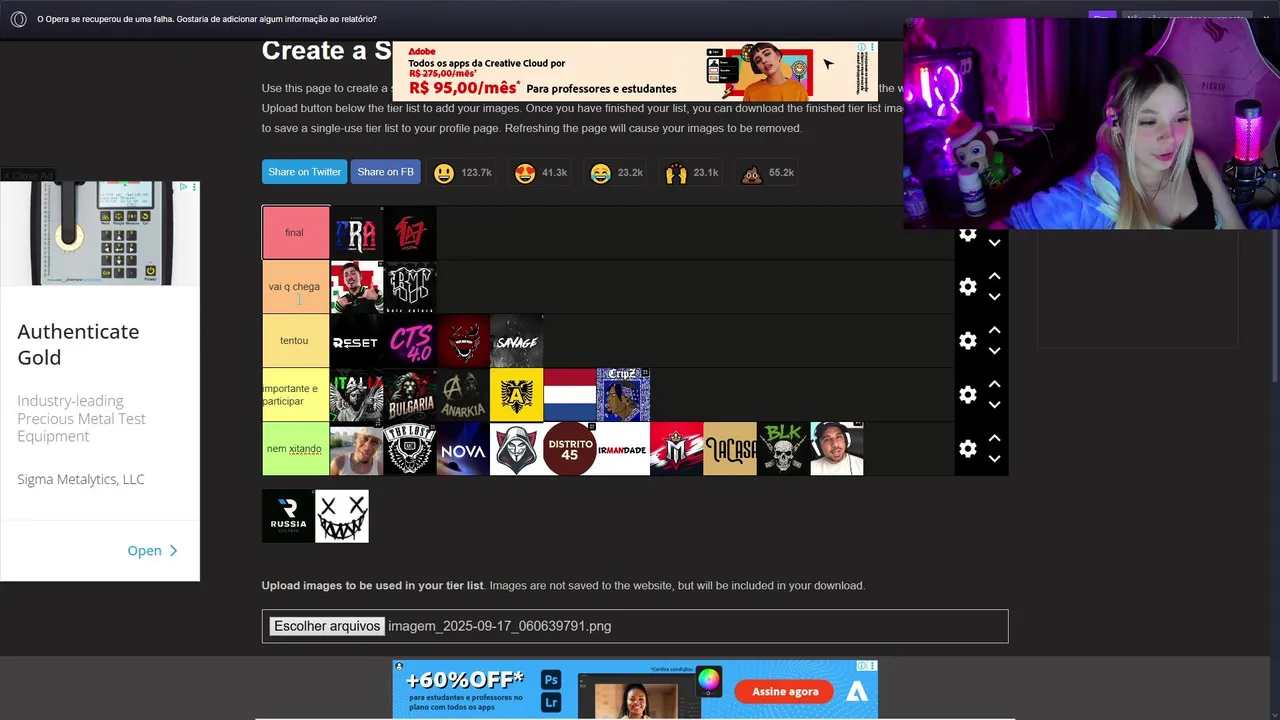The width and height of the screenshot is (1280, 720).
Task: Select the 'importante e participar' tier label
Action: [295, 395]
